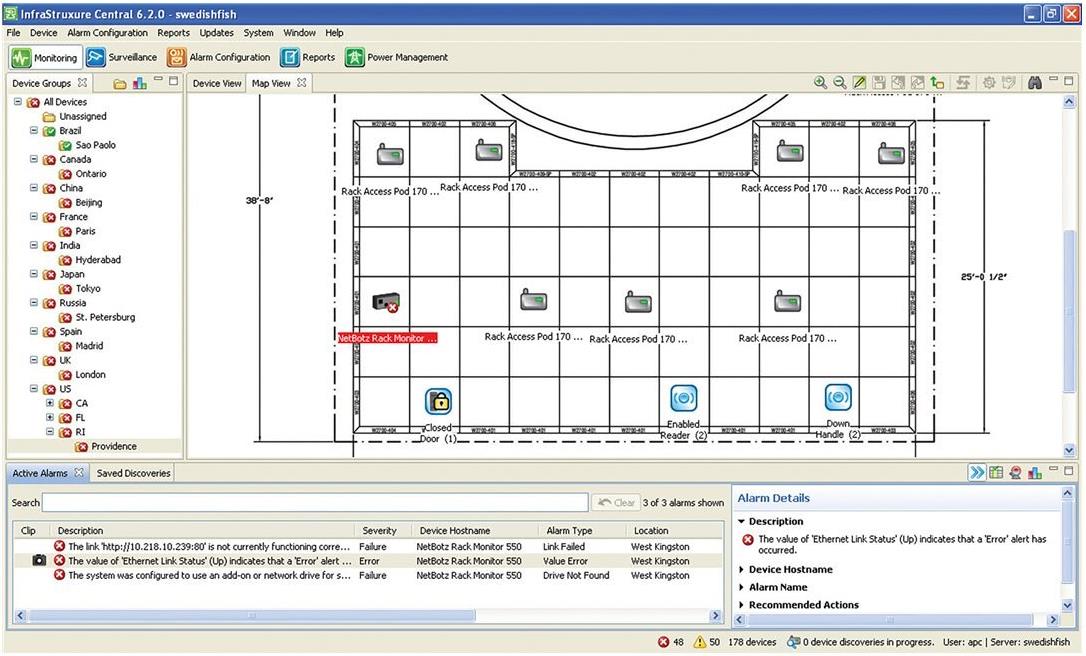Expand the CA group
Screen dimensions: 1086x656
pyautogui.click(x=50, y=402)
